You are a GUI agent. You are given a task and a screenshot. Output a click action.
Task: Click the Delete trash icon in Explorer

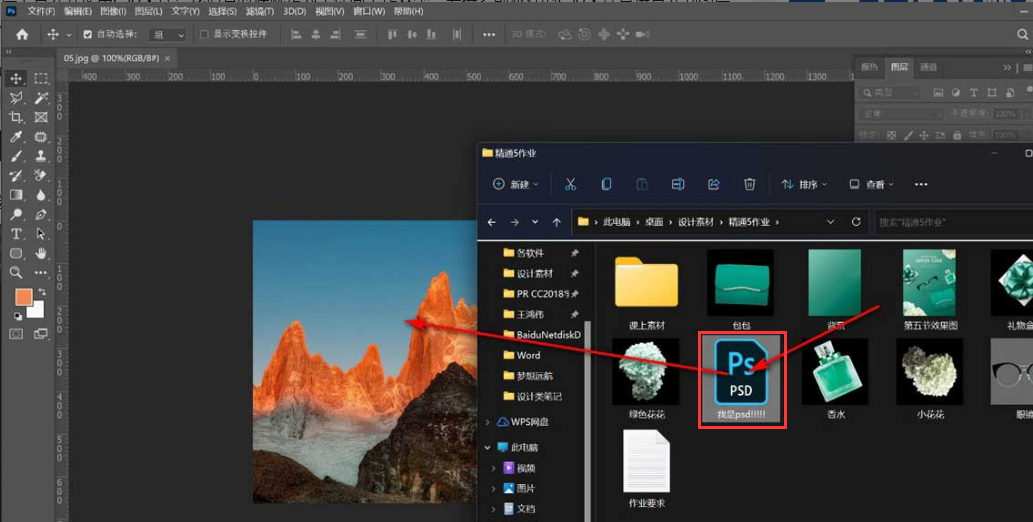749,184
